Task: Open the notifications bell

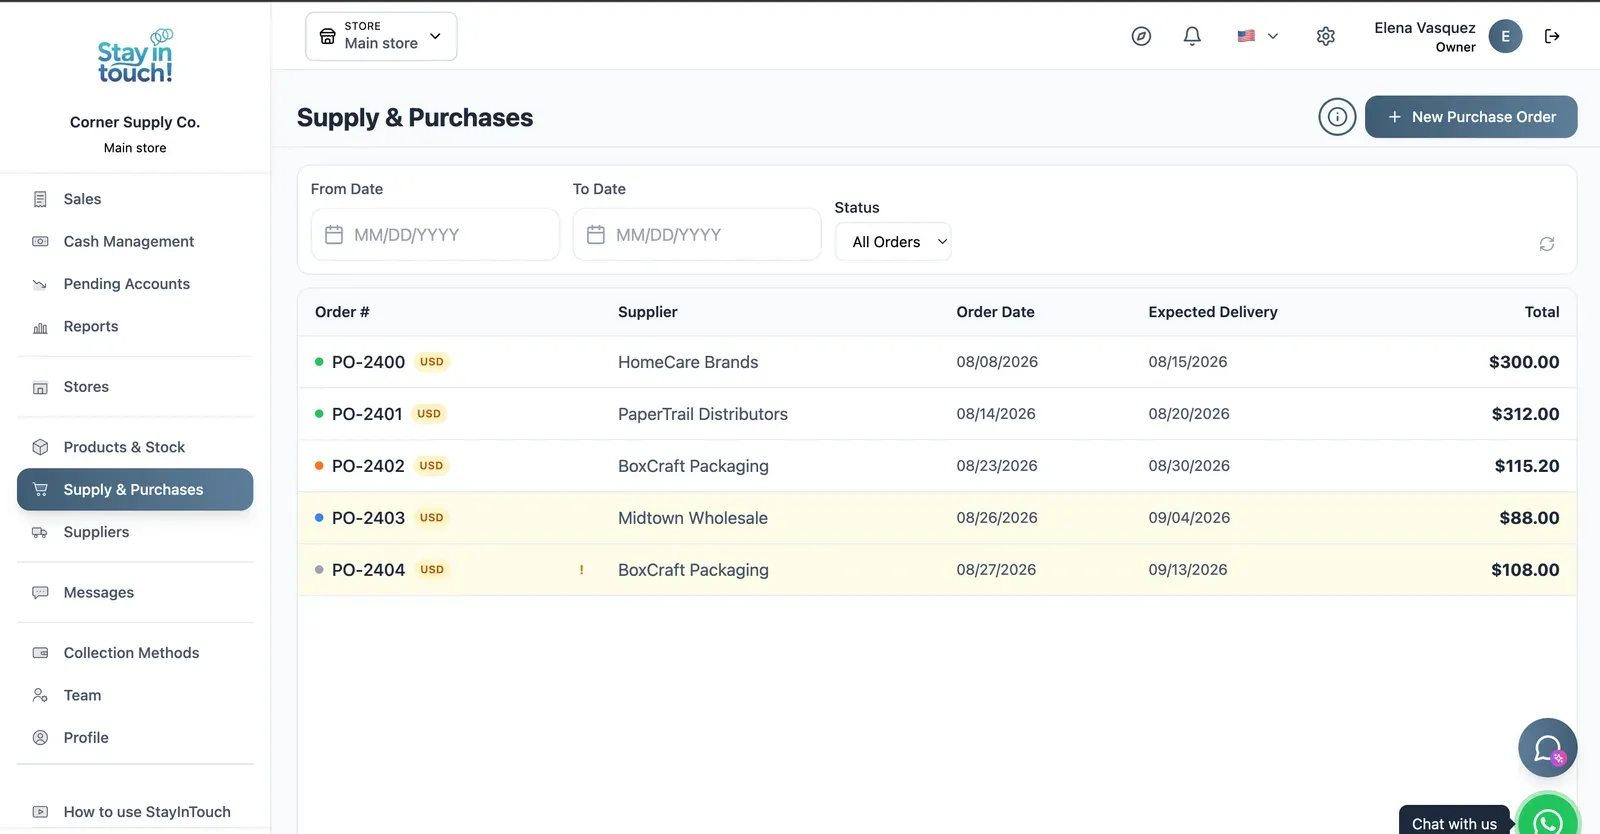Action: (1192, 36)
